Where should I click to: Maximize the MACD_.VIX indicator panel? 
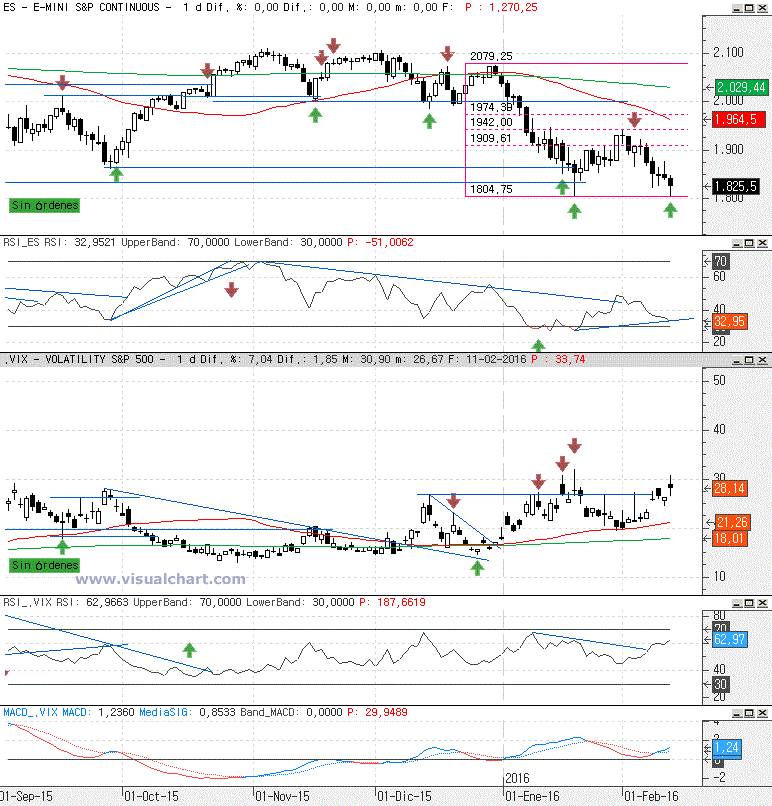click(749, 713)
